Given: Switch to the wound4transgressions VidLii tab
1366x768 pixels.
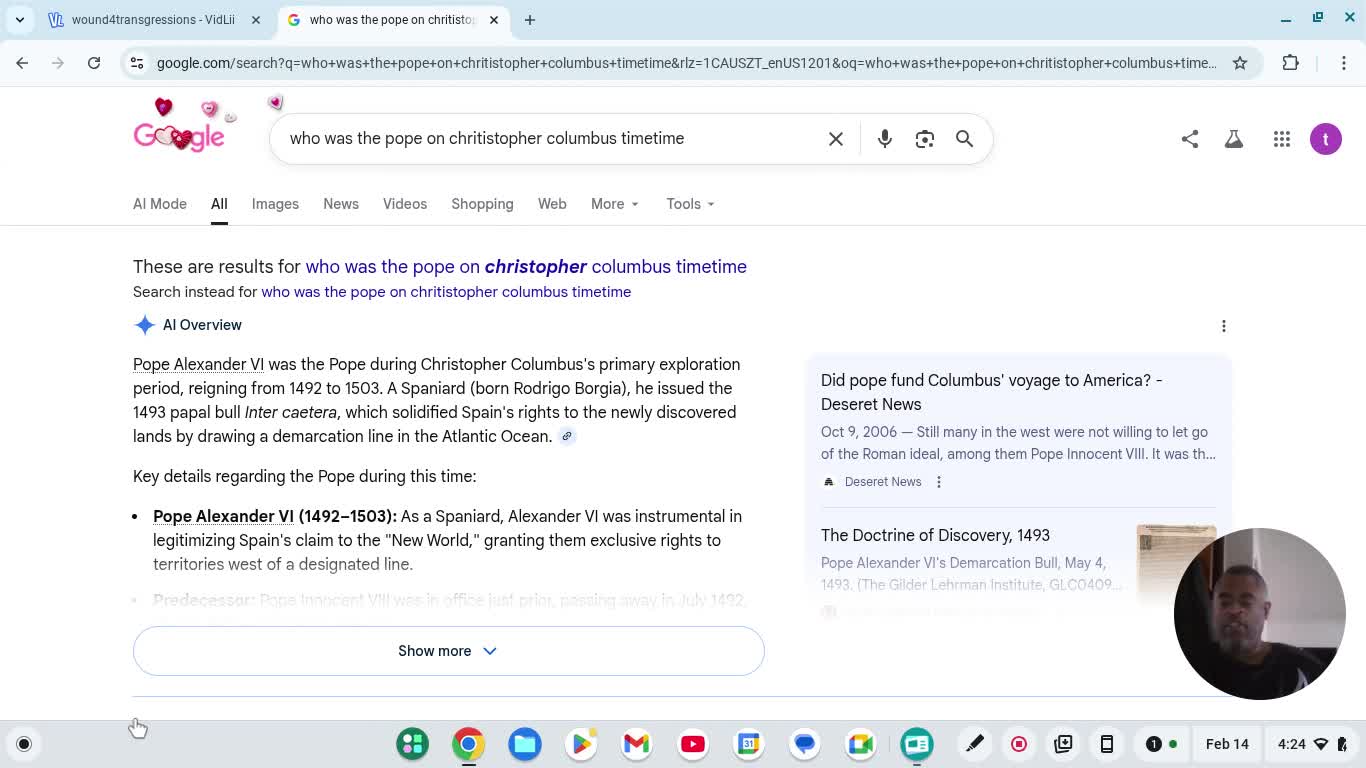Looking at the screenshot, I should [x=155, y=20].
